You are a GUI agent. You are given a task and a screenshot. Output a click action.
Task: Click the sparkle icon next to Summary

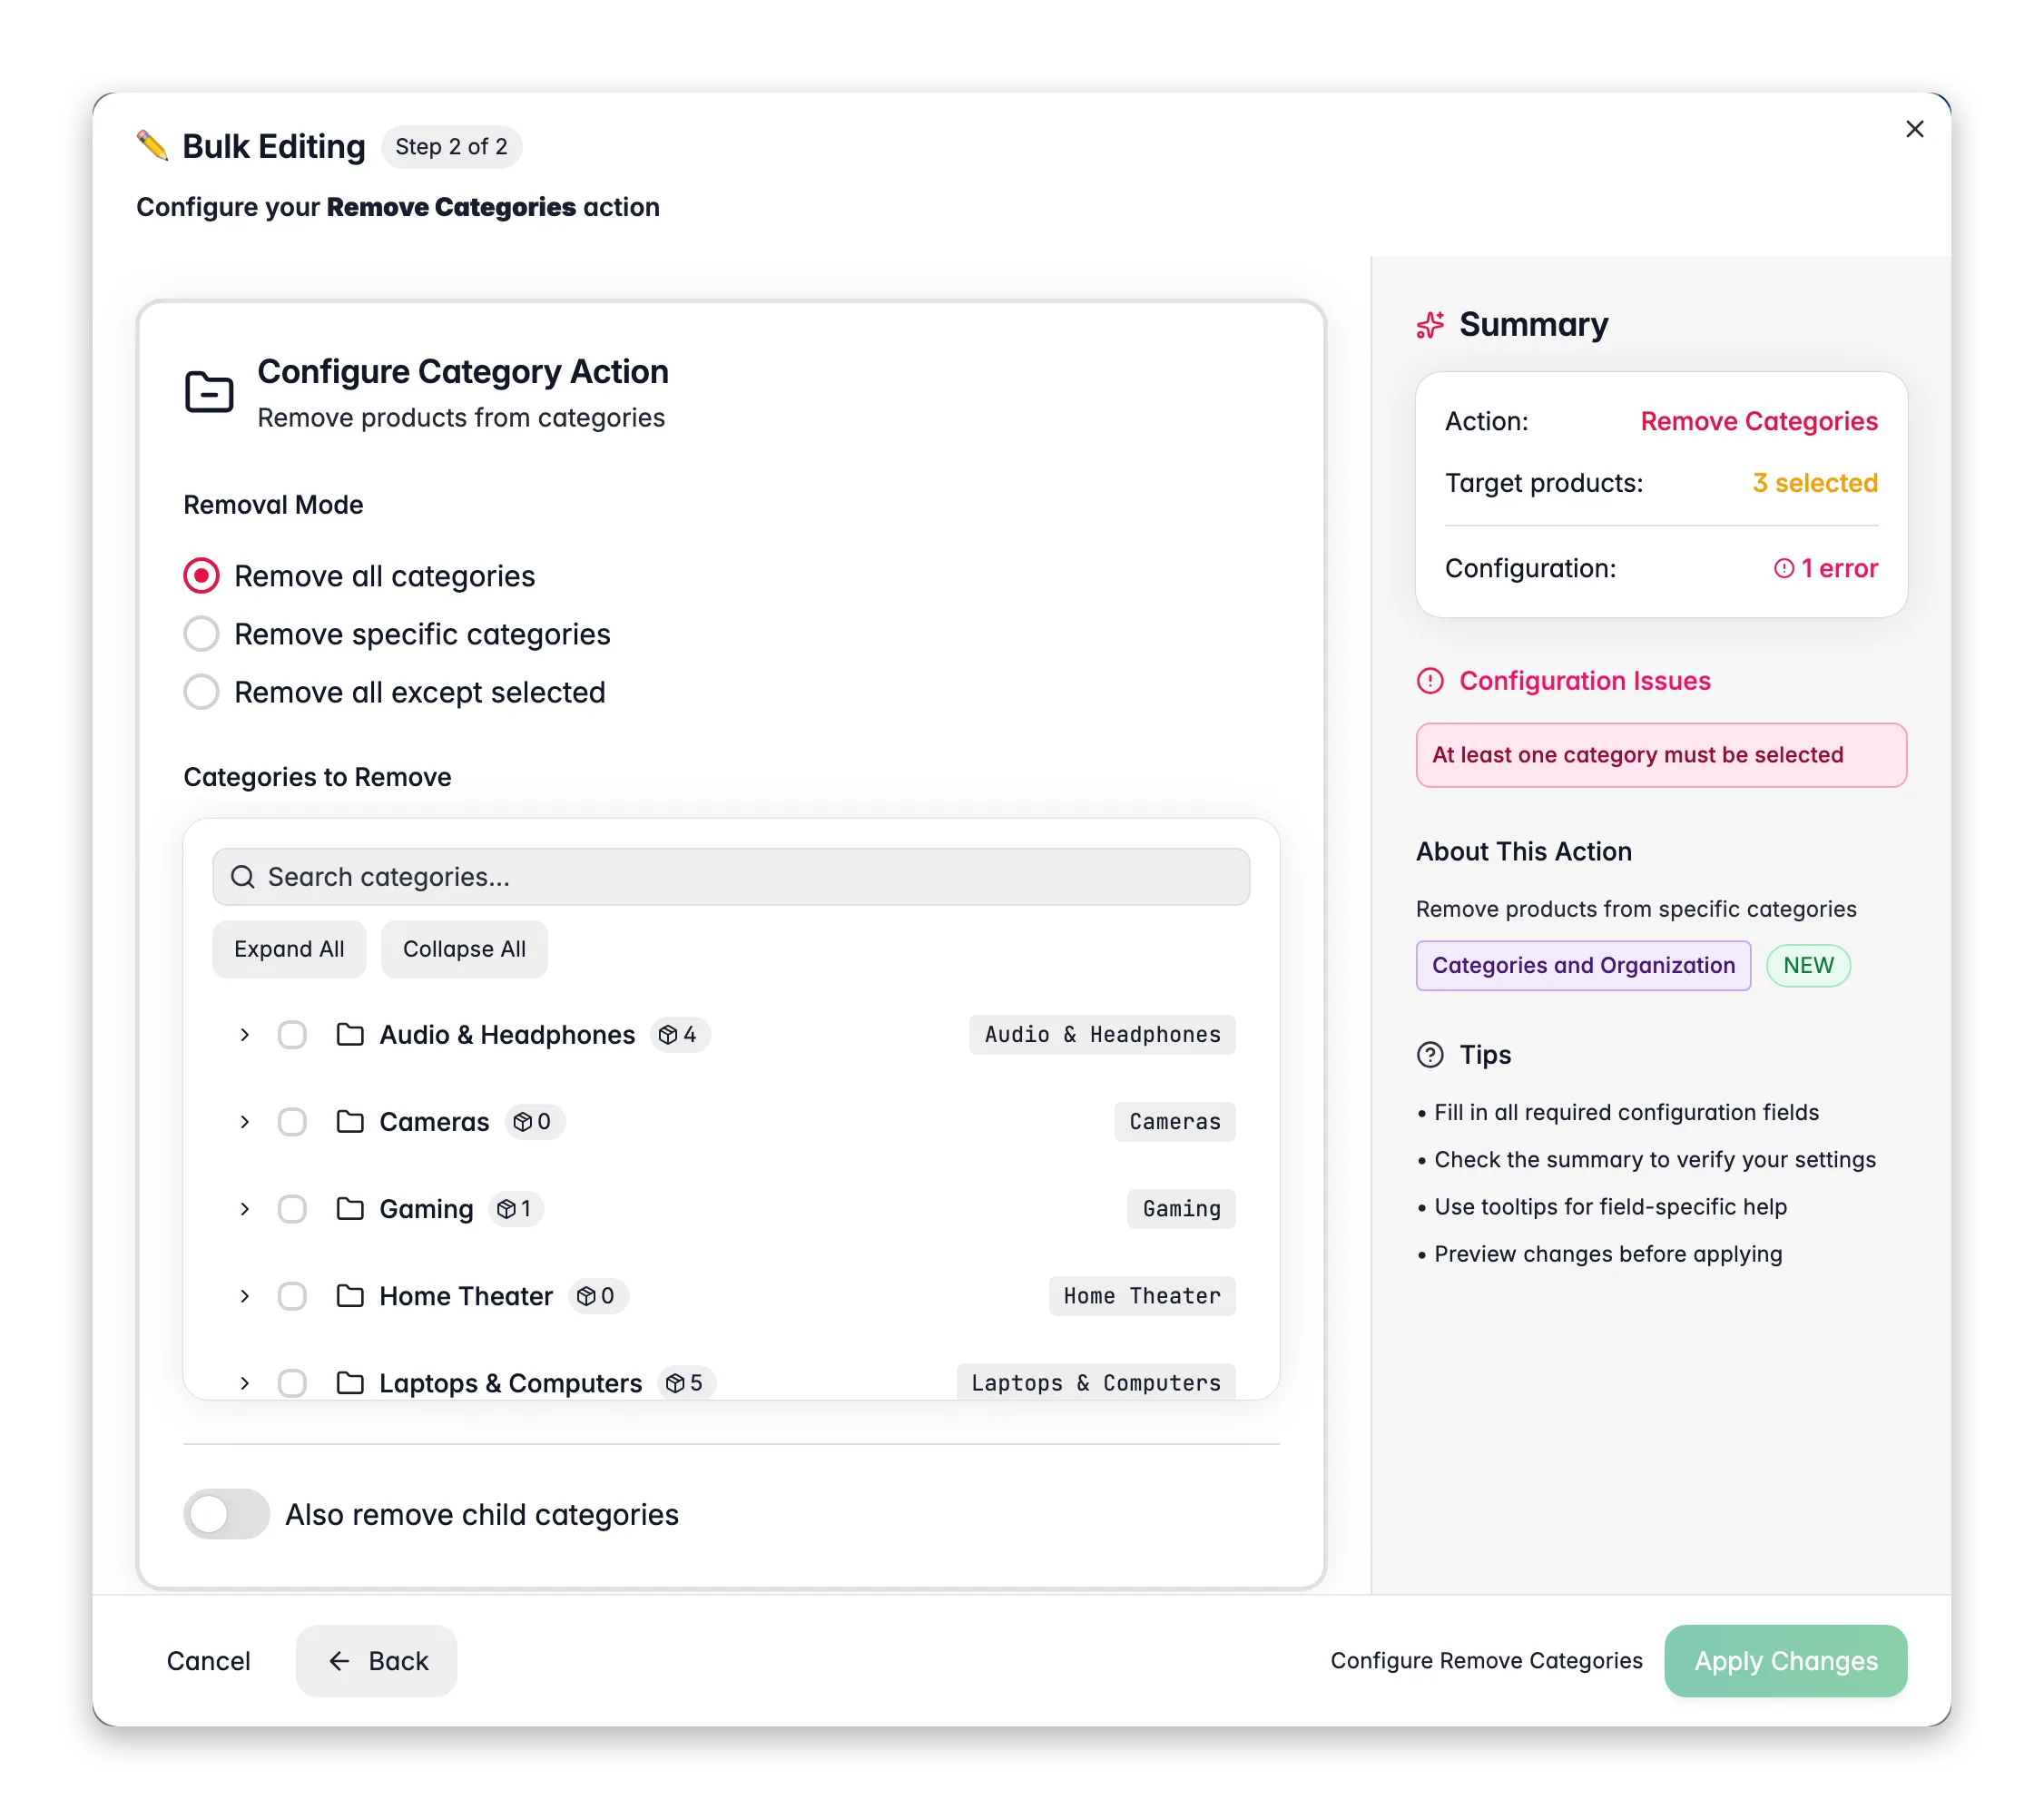click(1430, 325)
